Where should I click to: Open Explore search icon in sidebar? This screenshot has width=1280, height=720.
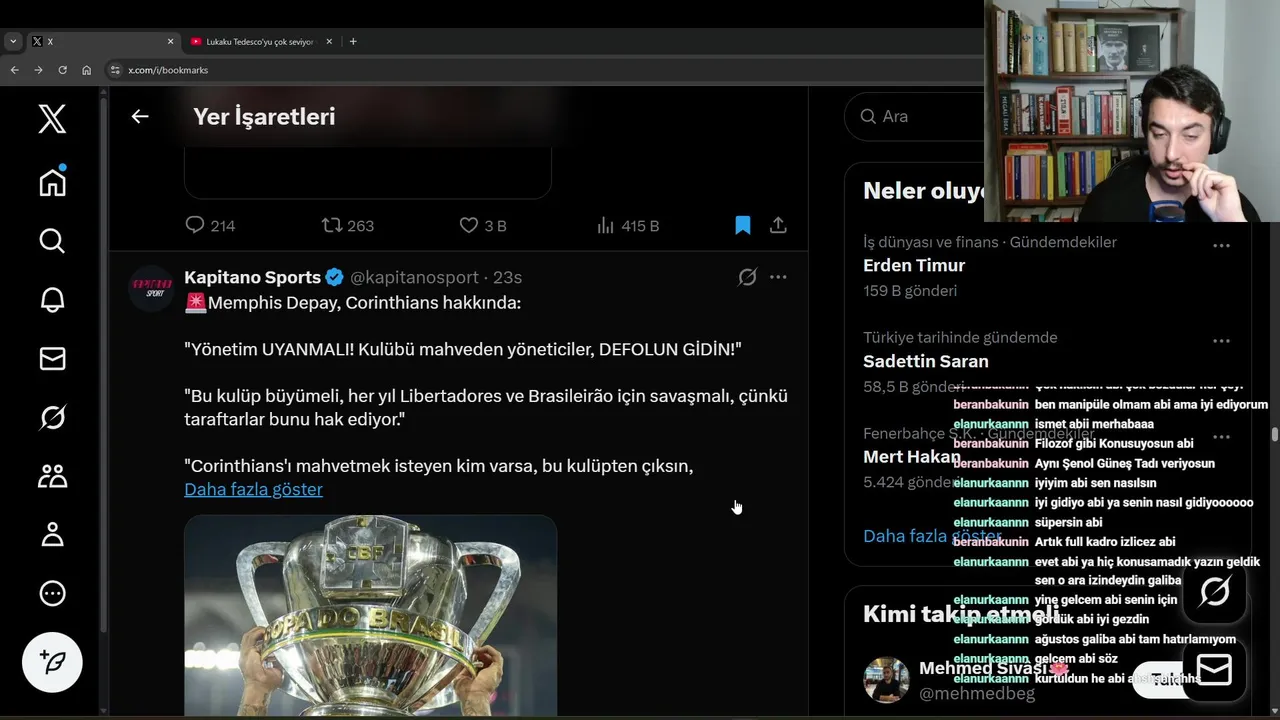(52, 241)
